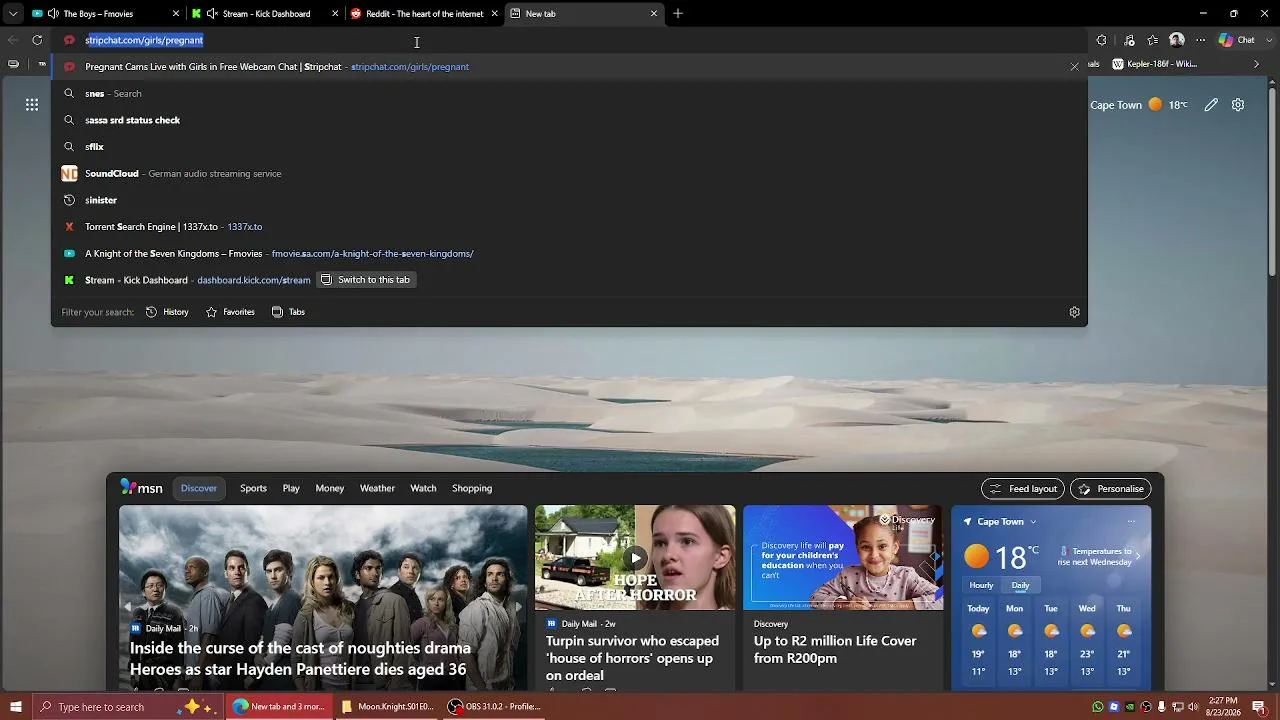Select 'sassa srd status check' suggestion
Image resolution: width=1280 pixels, height=720 pixels.
pos(569,120)
